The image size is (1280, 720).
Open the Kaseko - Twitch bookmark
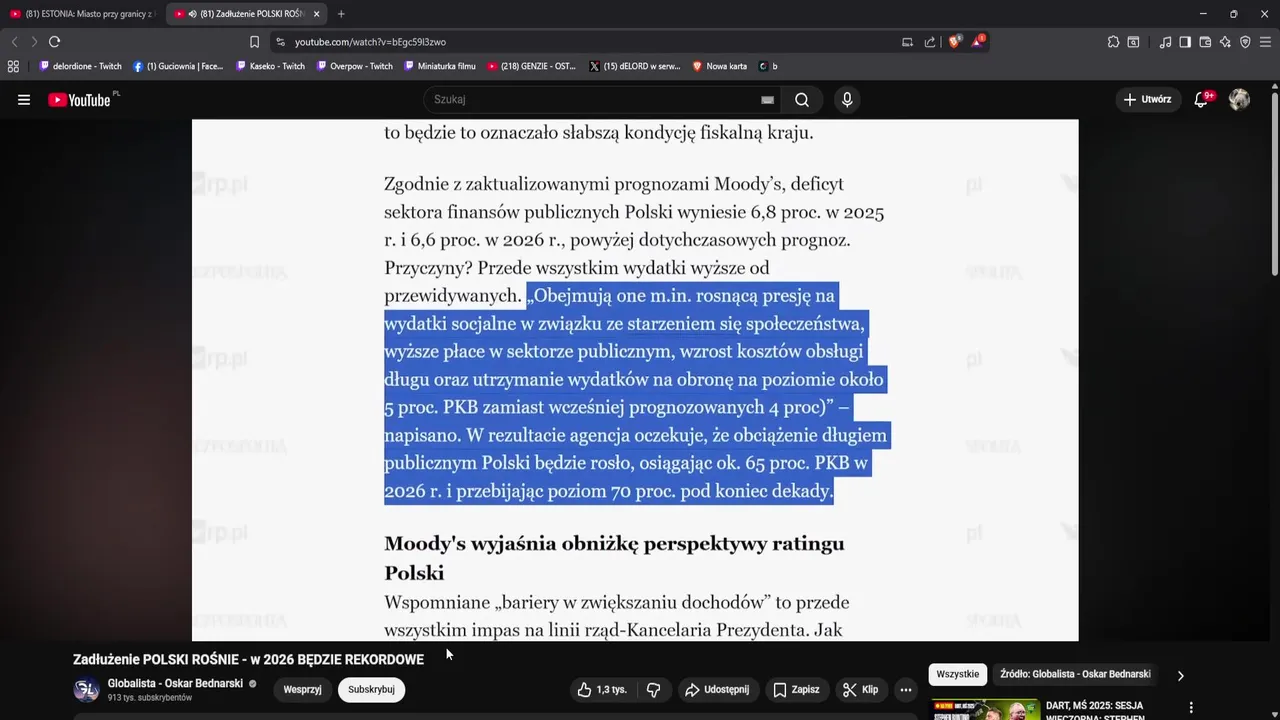(270, 66)
